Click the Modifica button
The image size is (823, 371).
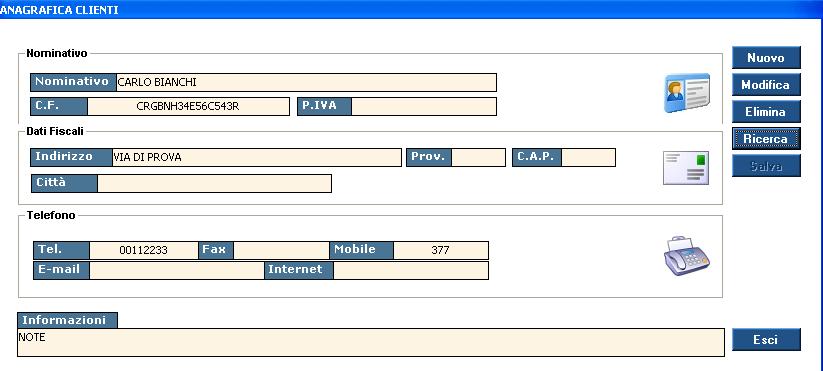point(766,85)
